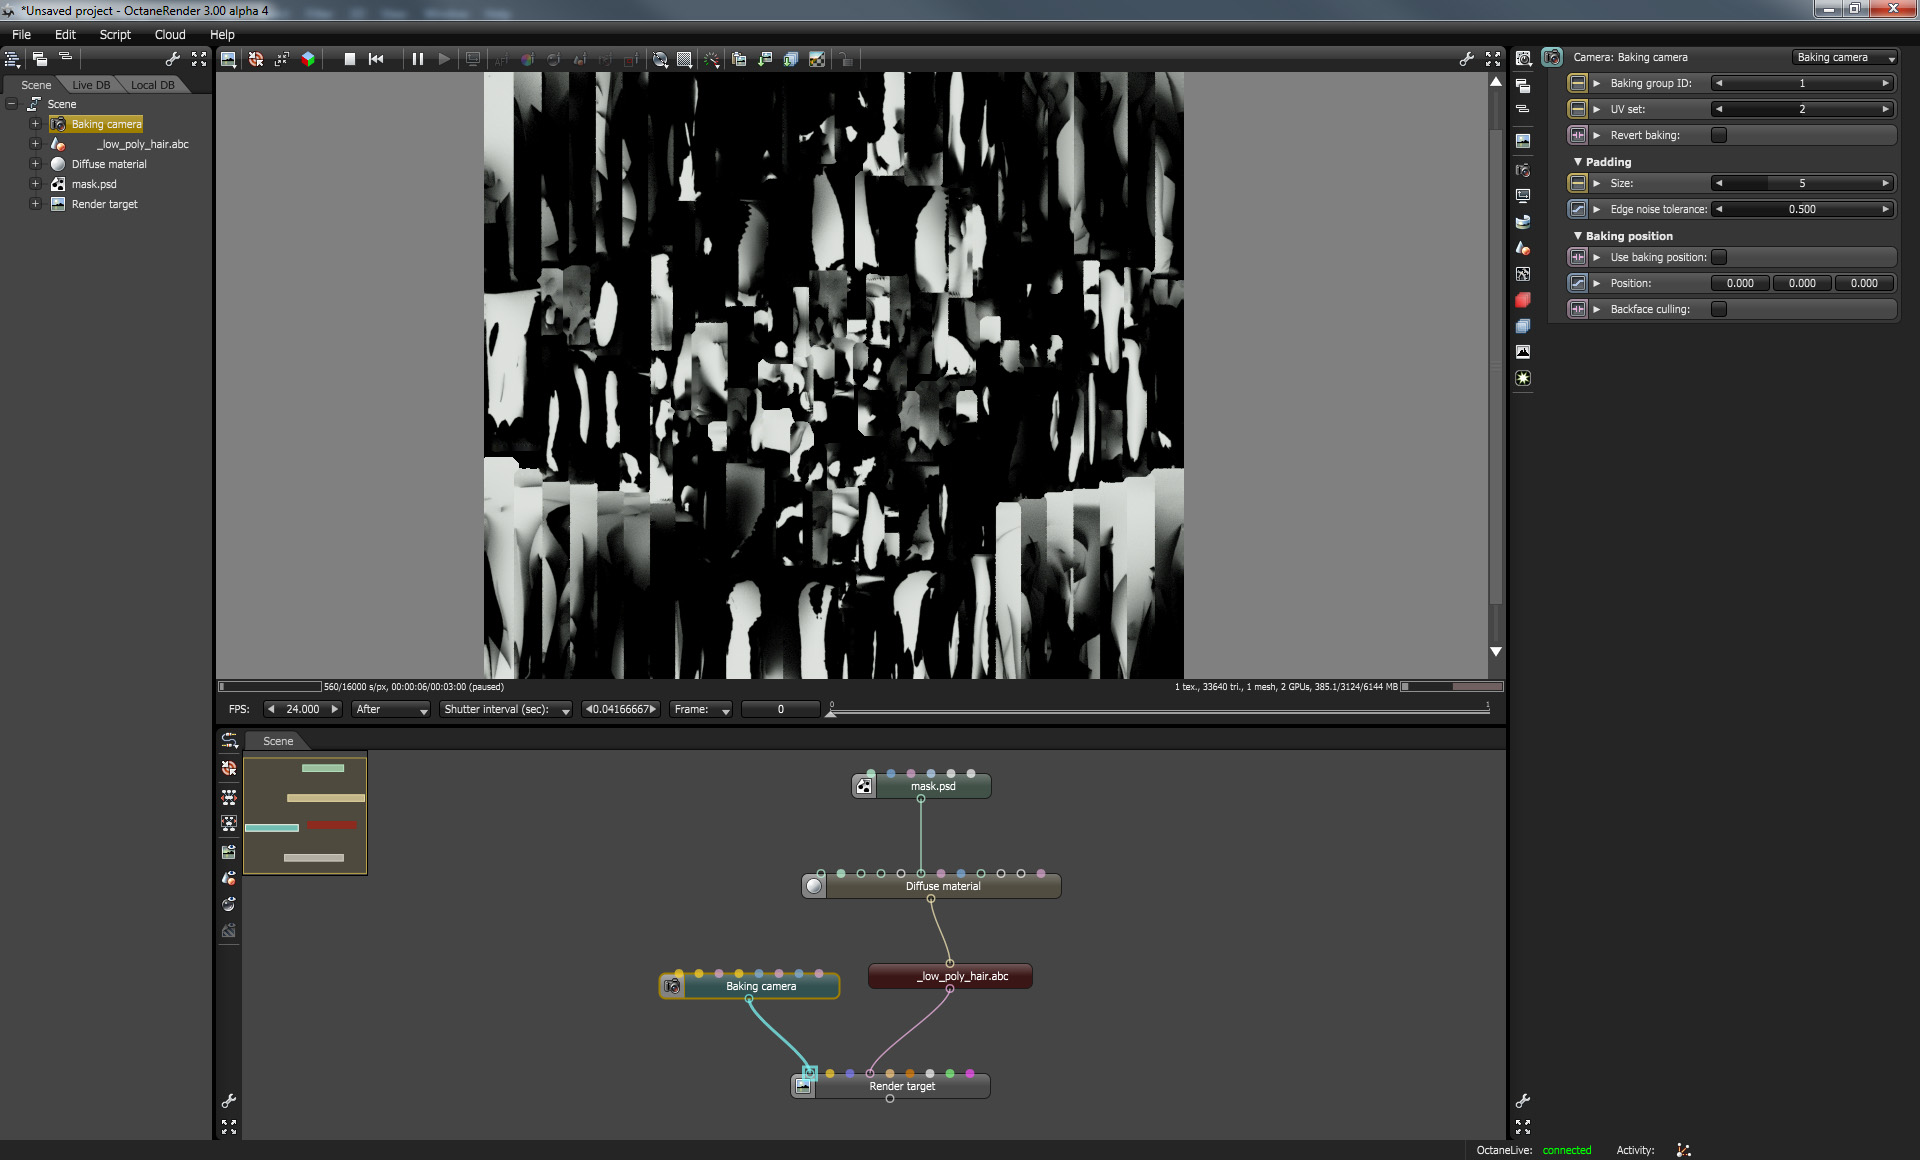This screenshot has width=1920, height=1160.
Task: Toggle the Use baking position checkbox
Action: 1719,257
